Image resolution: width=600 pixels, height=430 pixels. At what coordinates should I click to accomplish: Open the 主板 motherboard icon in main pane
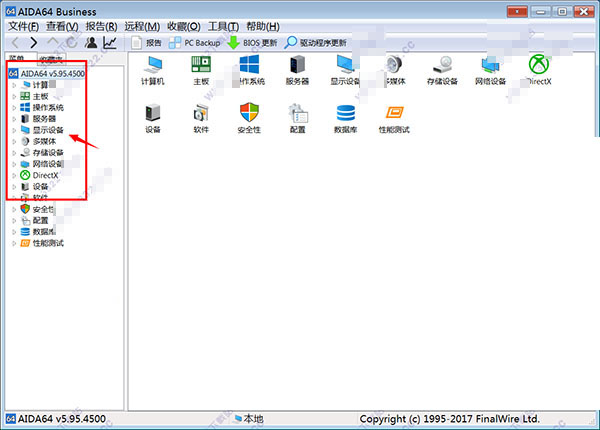[x=201, y=70]
